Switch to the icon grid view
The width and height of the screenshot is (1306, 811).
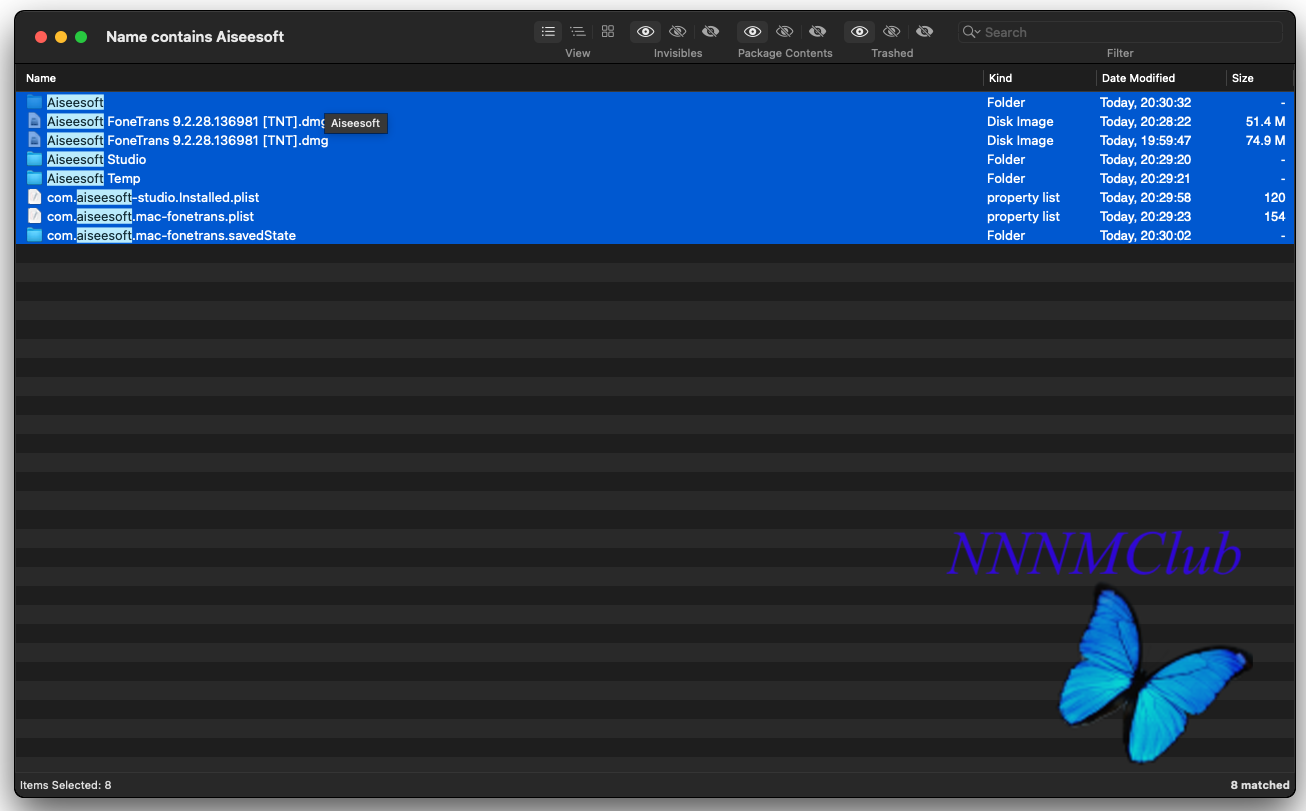coord(608,32)
